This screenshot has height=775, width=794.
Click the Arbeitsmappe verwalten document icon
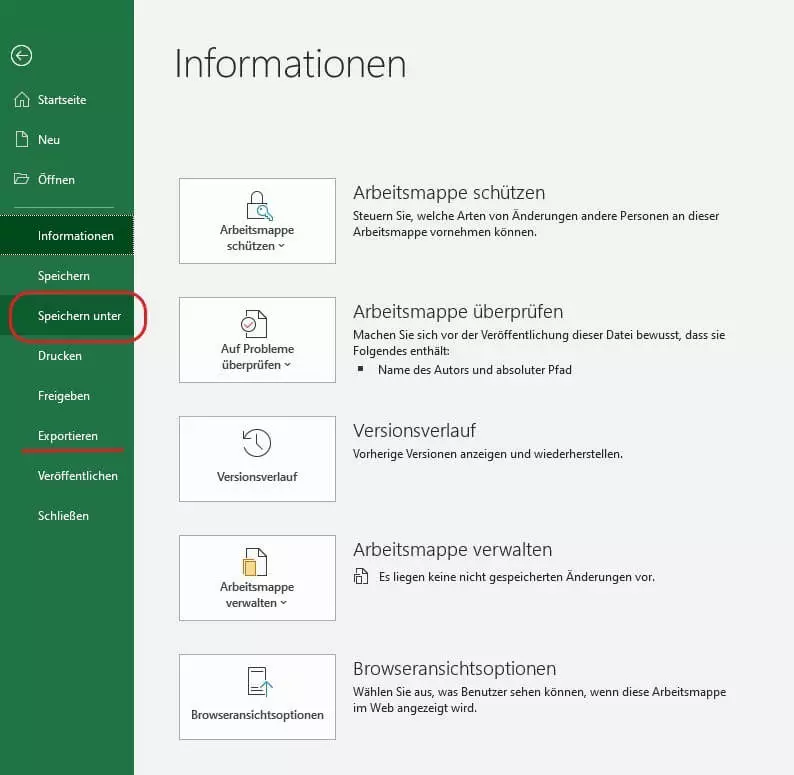point(257,561)
